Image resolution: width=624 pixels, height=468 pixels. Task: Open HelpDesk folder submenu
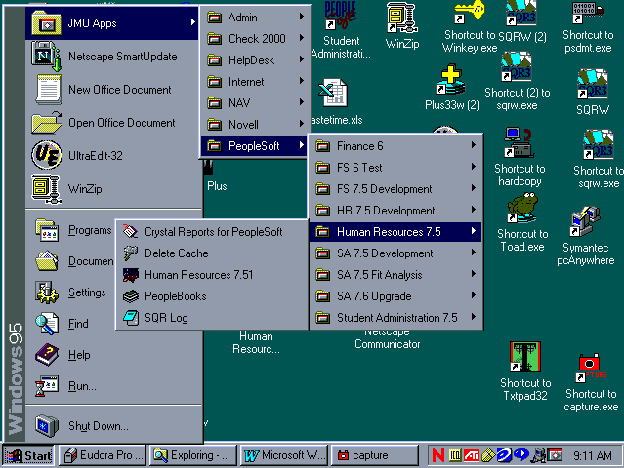pos(255,60)
